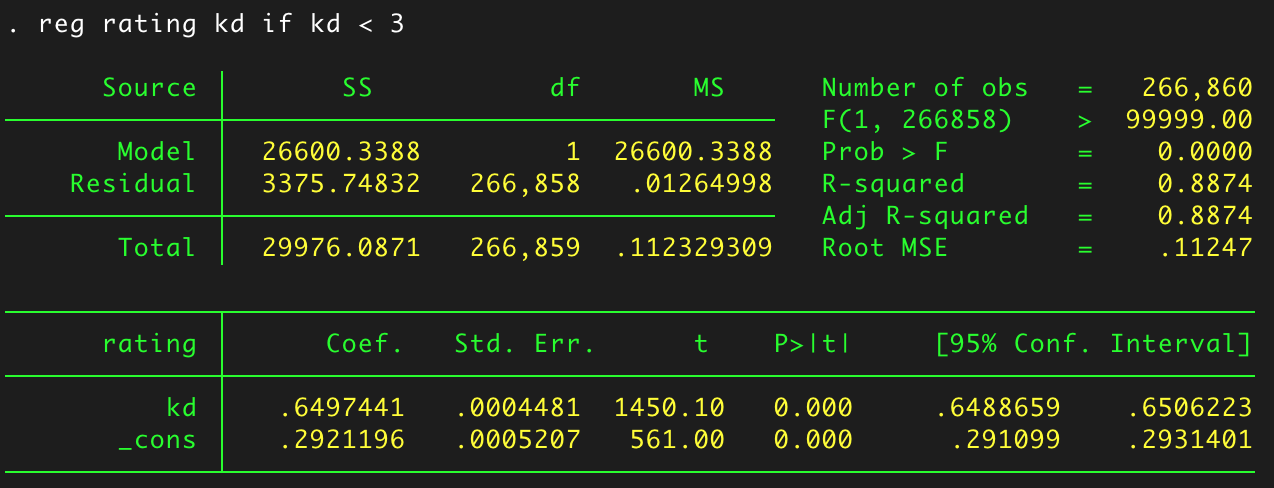
Task: Select Residual SS value 3375.74832
Action: point(341,184)
